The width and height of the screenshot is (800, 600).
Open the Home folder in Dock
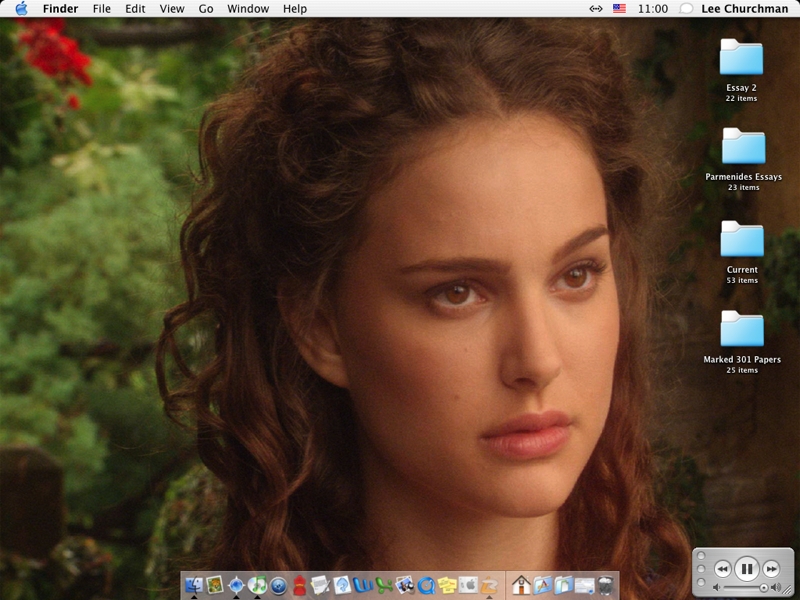521,585
